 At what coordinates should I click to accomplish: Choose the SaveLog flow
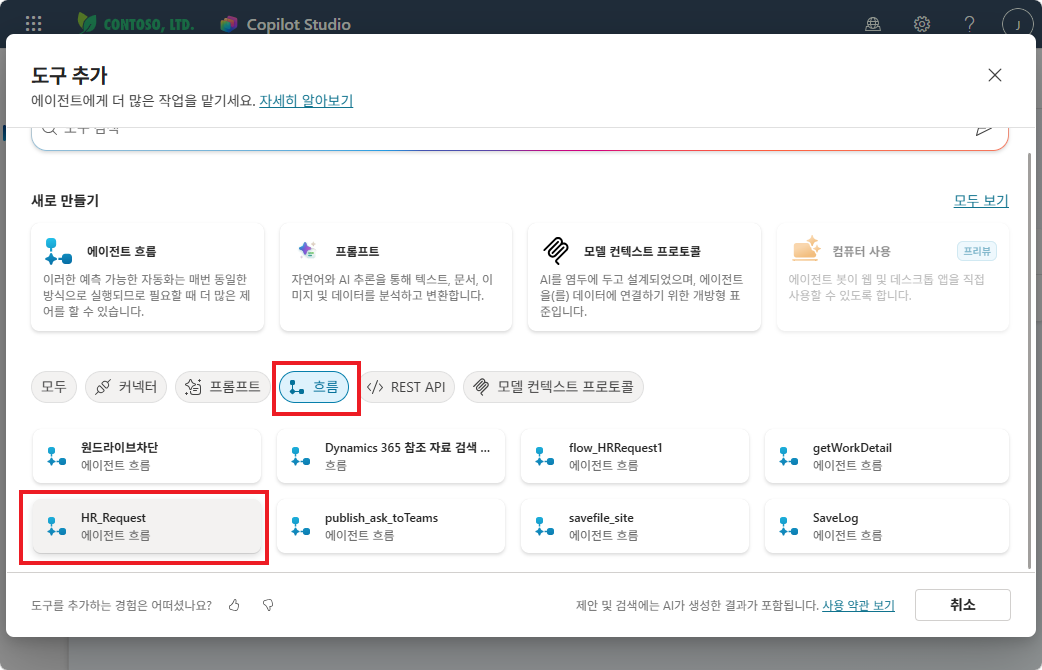[x=886, y=526]
